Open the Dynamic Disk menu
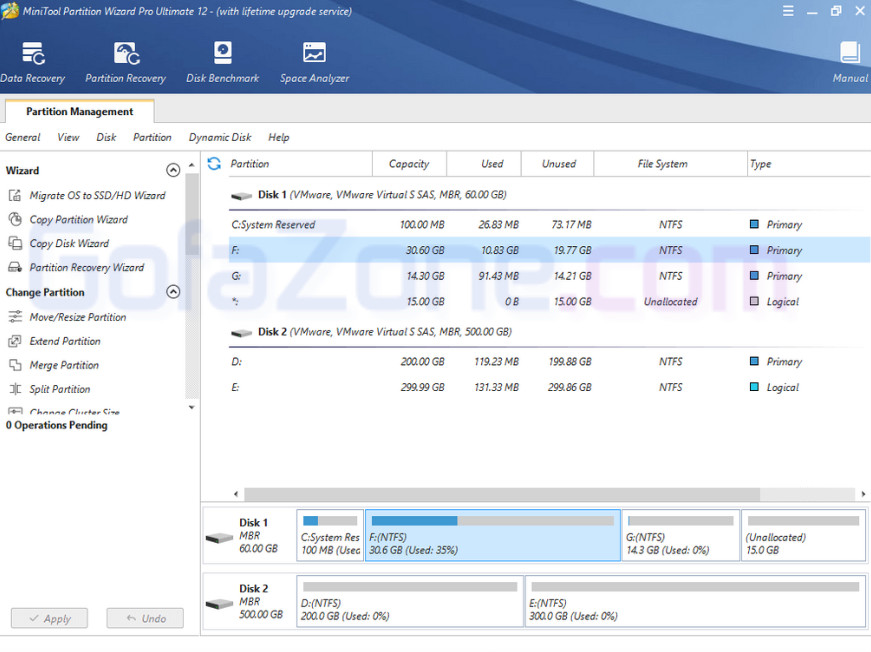Image resolution: width=871 pixels, height=652 pixels. tap(220, 138)
